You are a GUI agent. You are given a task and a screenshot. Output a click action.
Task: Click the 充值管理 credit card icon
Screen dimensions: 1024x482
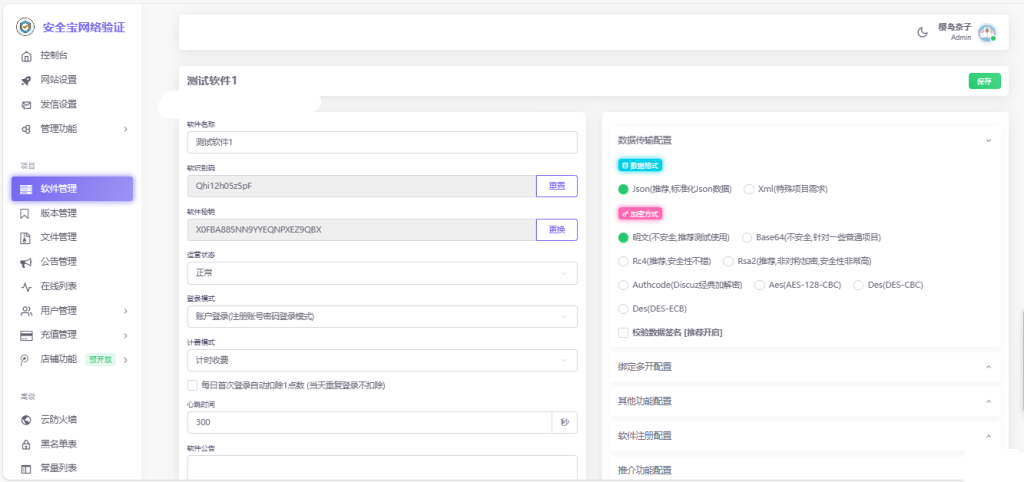click(26, 335)
